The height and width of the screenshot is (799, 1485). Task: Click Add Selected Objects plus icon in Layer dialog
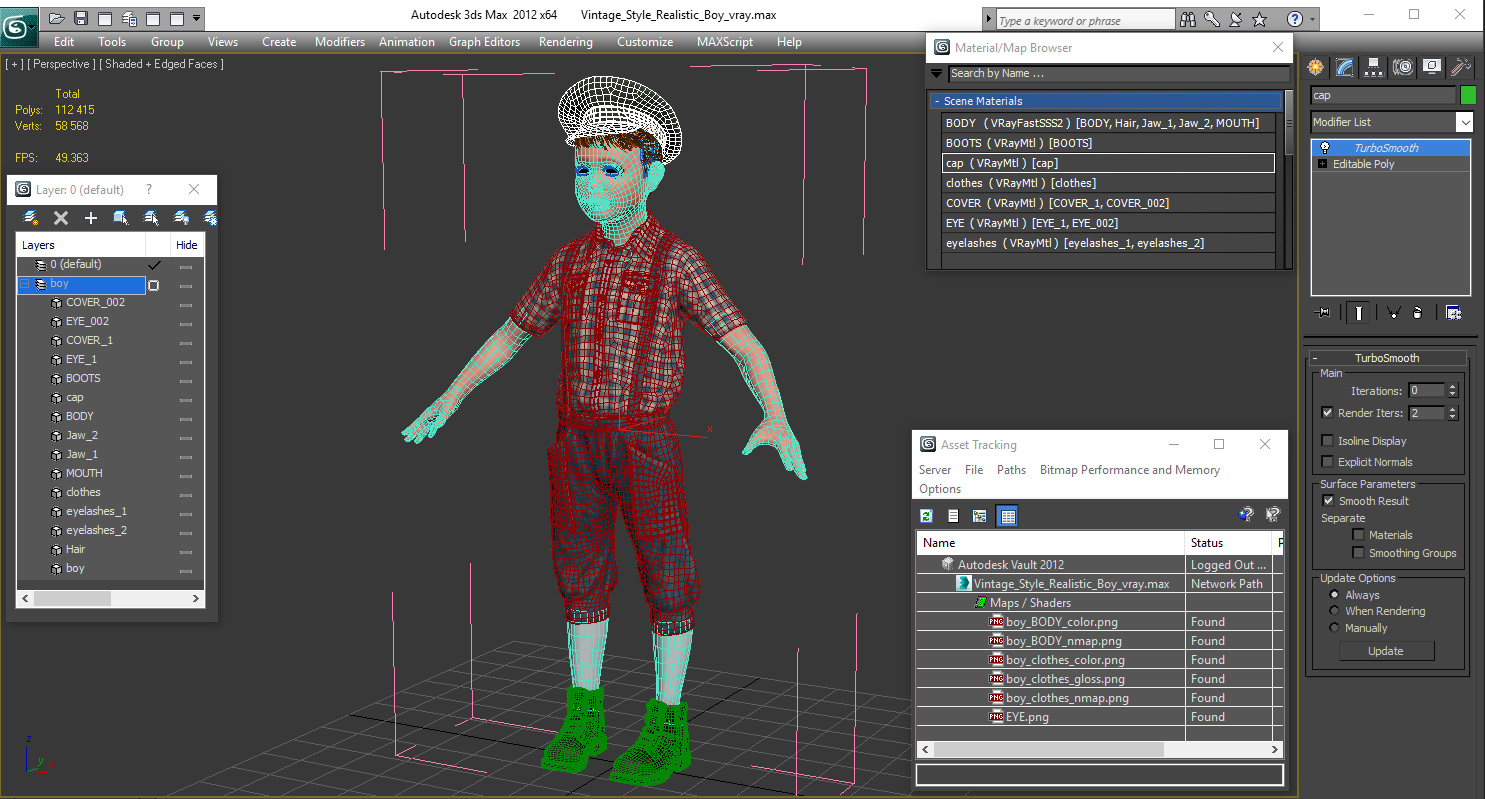(x=91, y=217)
